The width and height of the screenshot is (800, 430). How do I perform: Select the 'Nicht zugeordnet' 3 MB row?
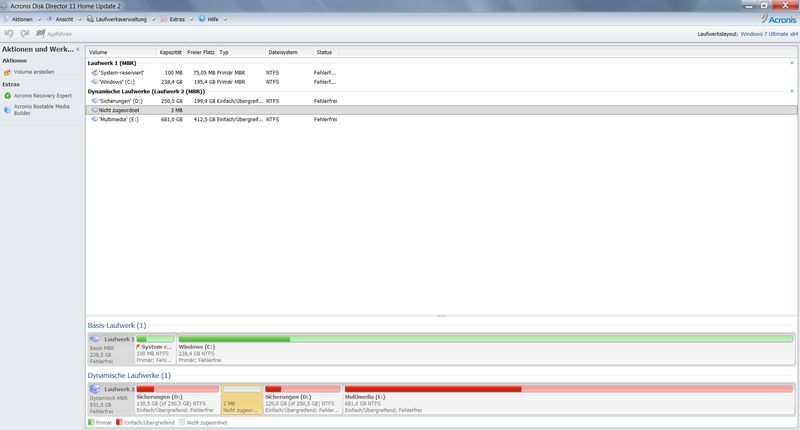[441, 110]
